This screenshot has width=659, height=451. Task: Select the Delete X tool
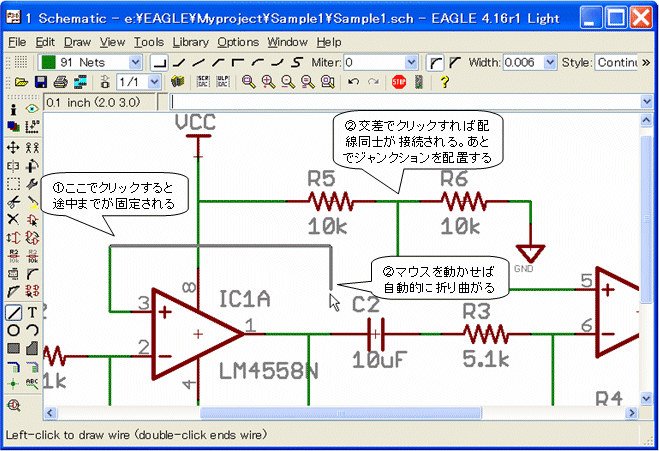13,219
